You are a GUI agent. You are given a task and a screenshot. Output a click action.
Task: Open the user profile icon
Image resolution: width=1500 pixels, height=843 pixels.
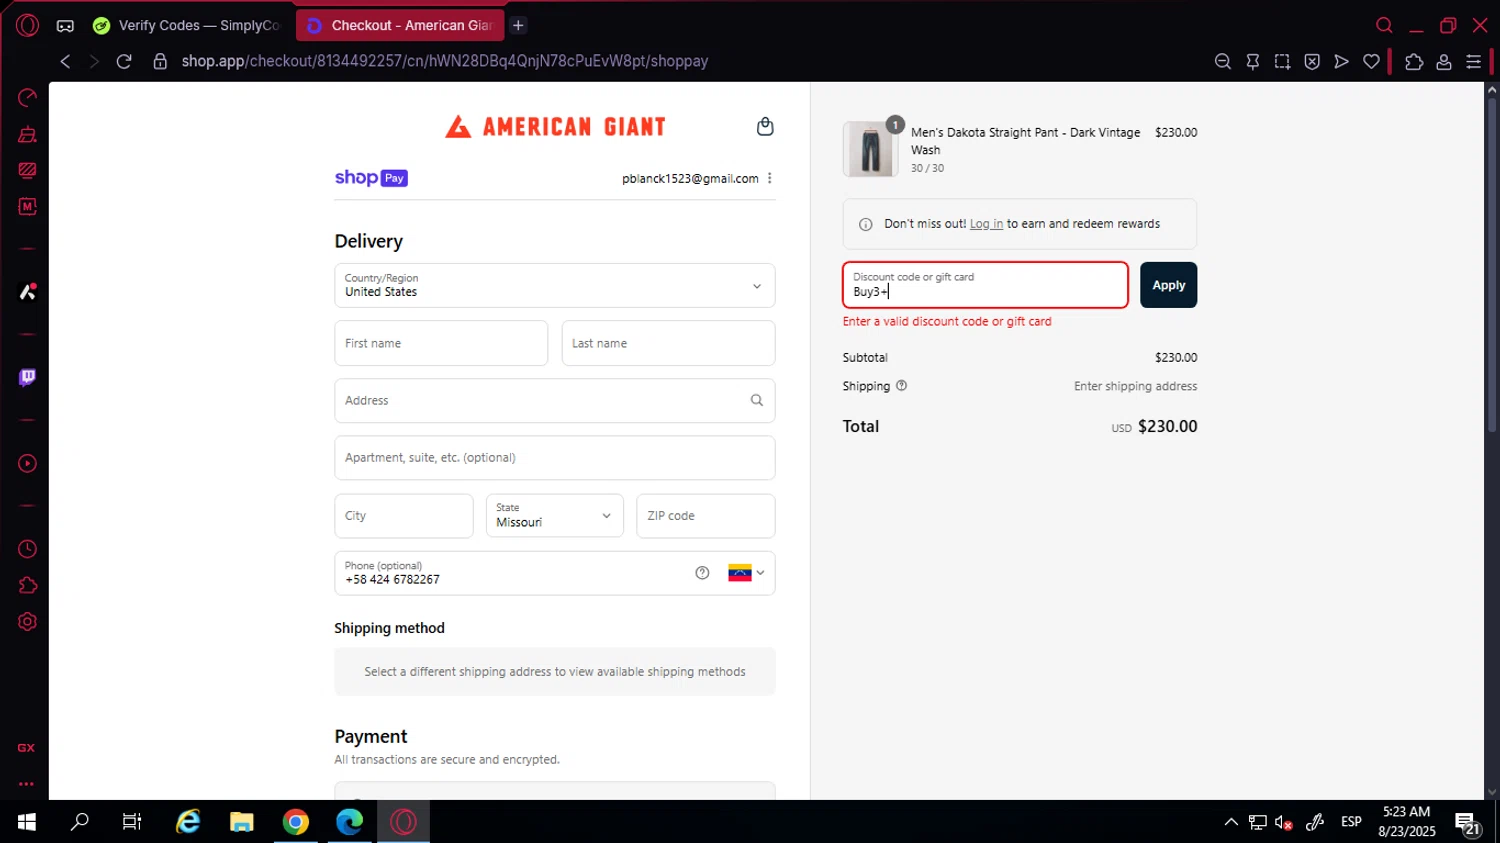point(1444,61)
